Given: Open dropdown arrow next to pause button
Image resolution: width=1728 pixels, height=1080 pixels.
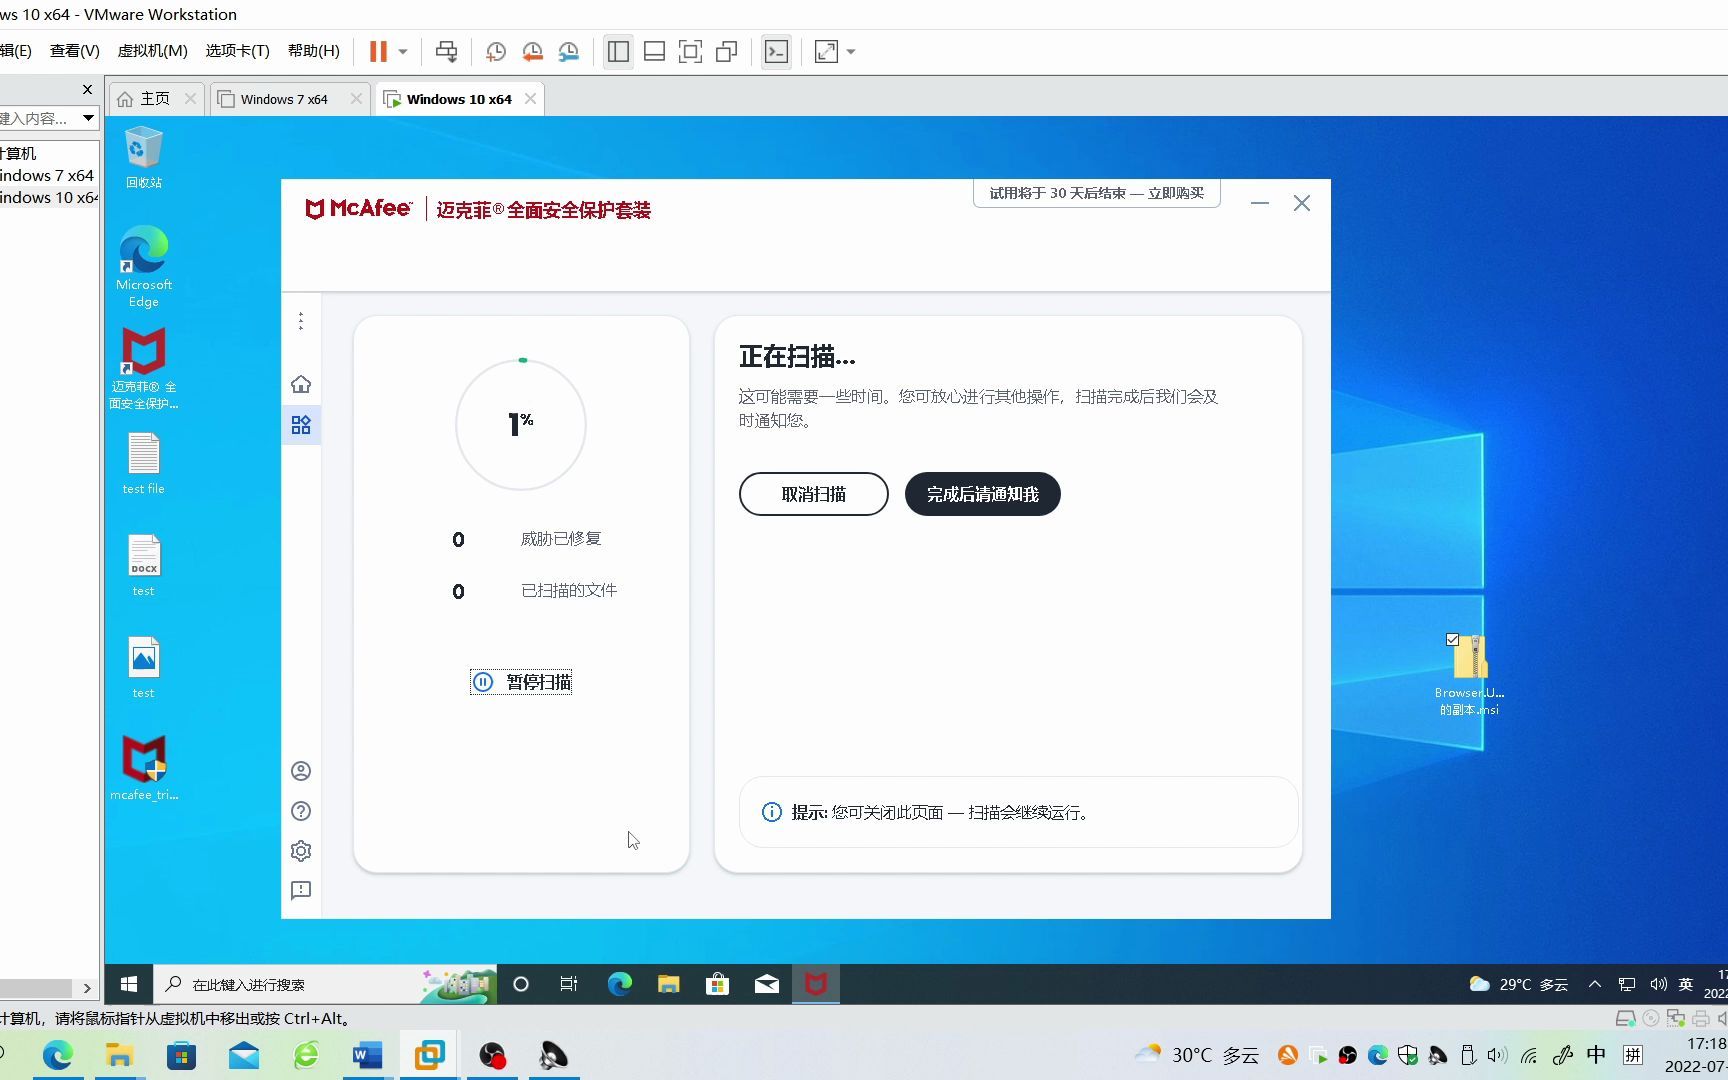Looking at the screenshot, I should (x=403, y=52).
